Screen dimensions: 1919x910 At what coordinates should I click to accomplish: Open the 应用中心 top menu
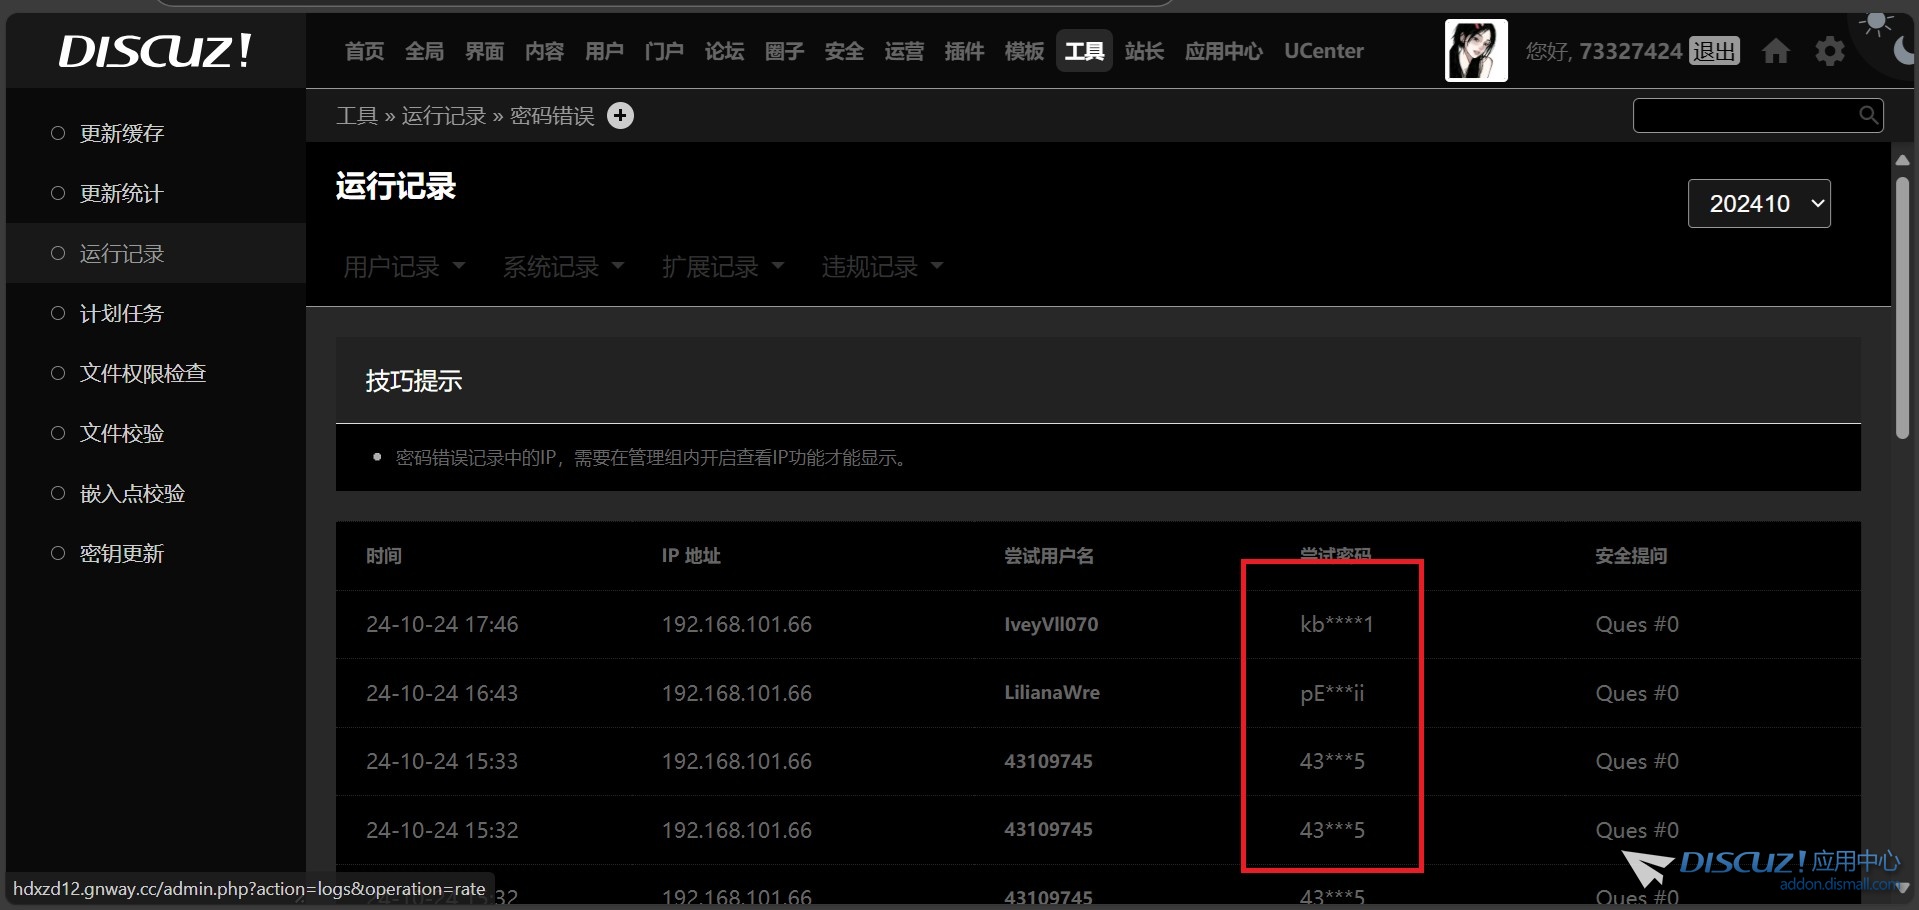coord(1223,51)
